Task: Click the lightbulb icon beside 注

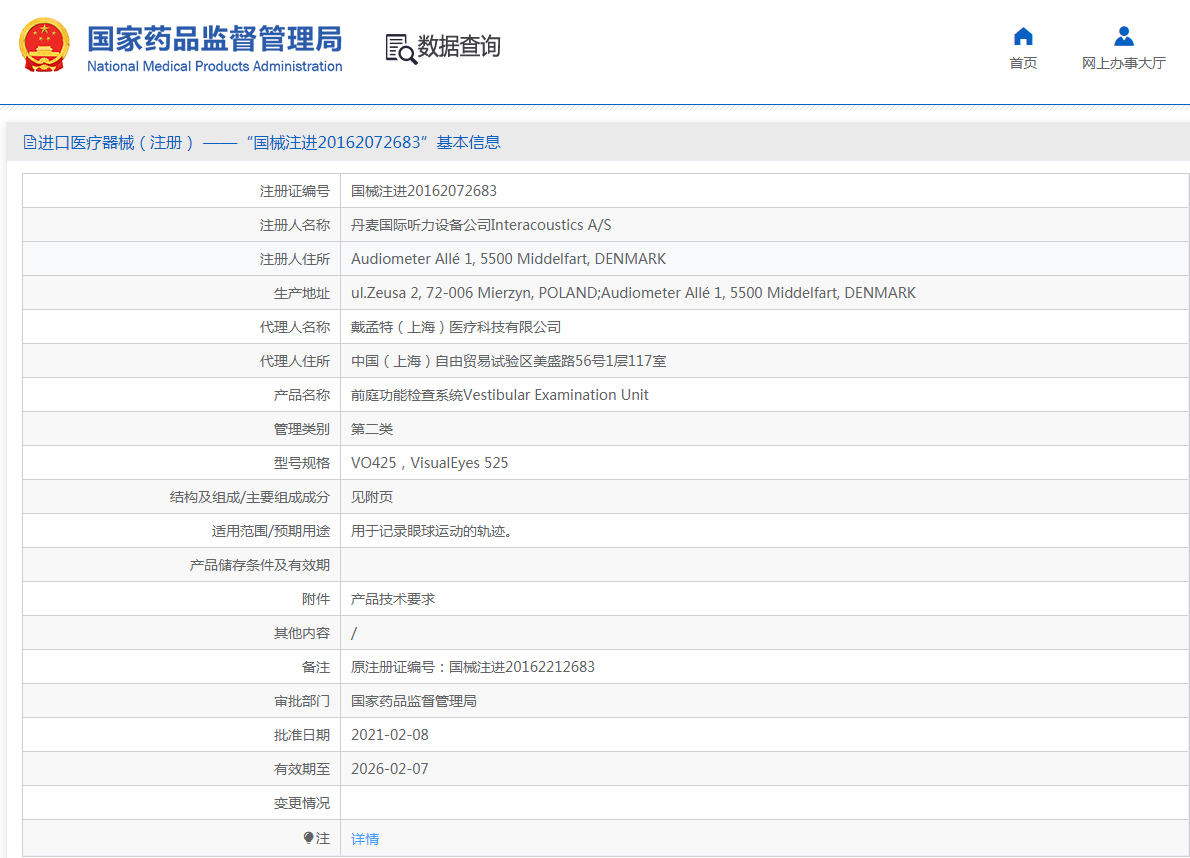Action: (309, 838)
